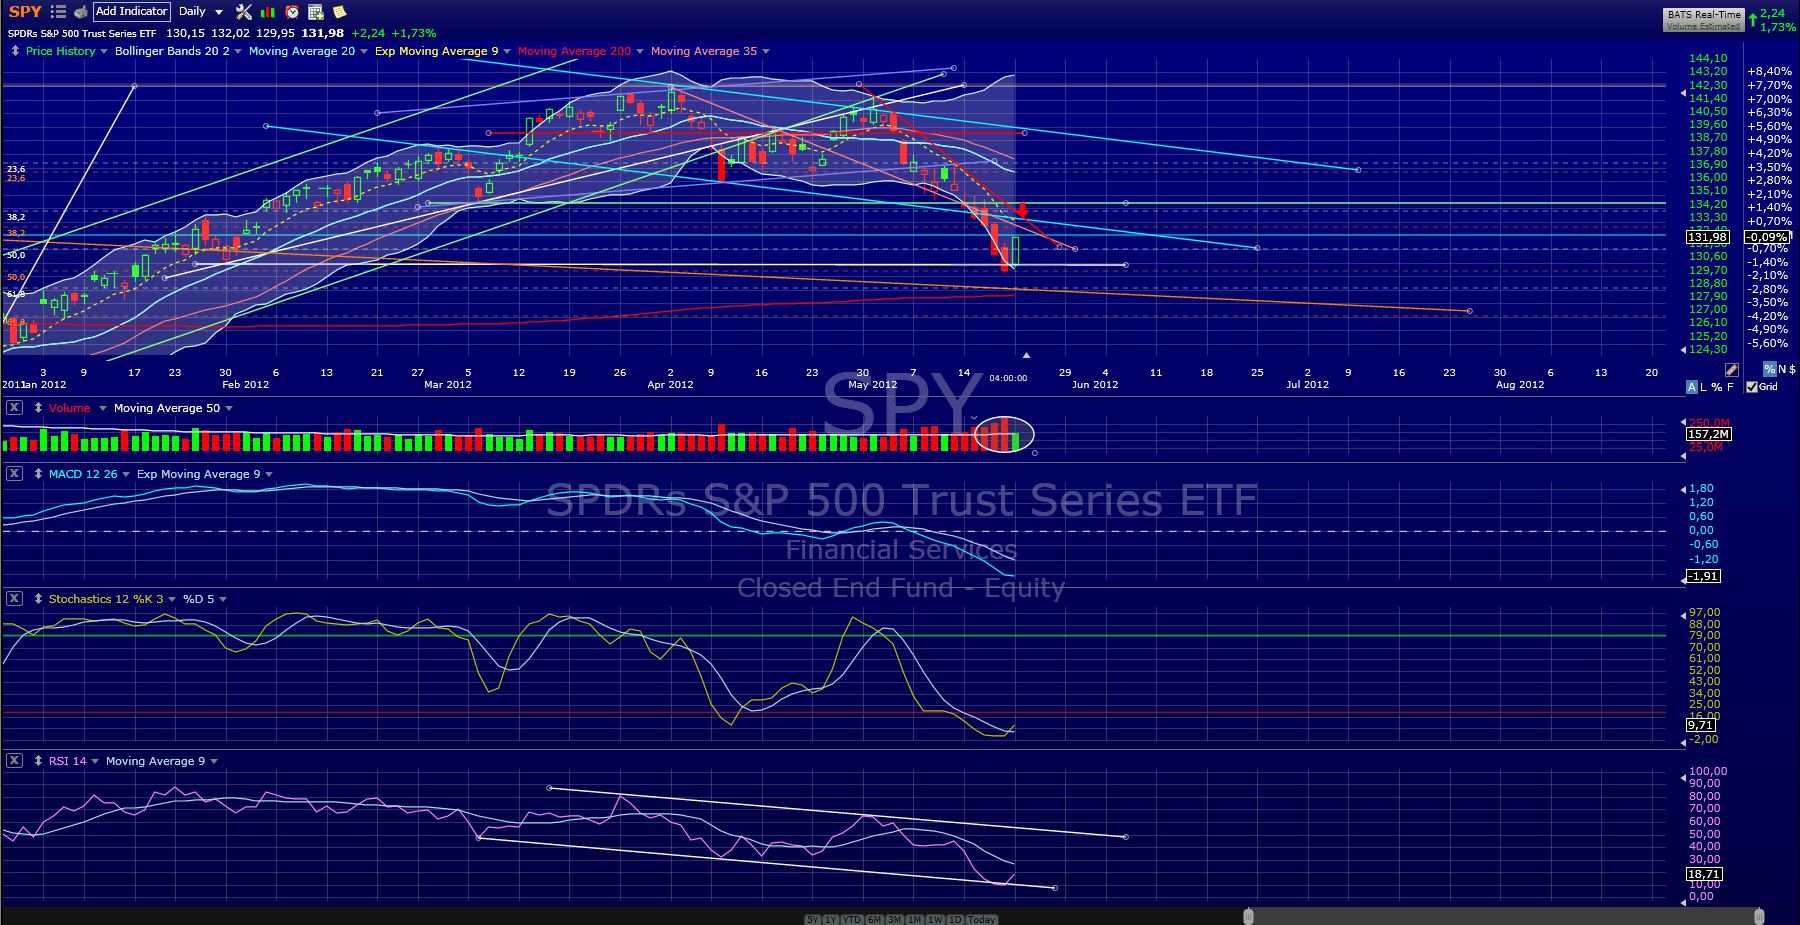Switch right axis to $ display
Image resolution: width=1800 pixels, height=925 pixels.
(x=1792, y=370)
